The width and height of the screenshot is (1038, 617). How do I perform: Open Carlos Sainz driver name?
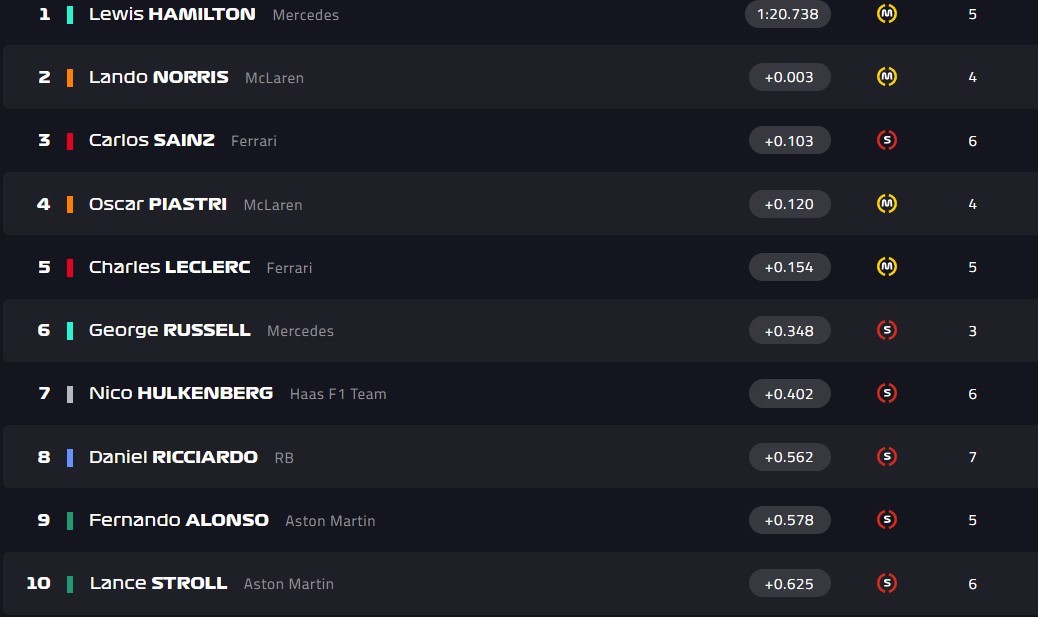(x=151, y=140)
